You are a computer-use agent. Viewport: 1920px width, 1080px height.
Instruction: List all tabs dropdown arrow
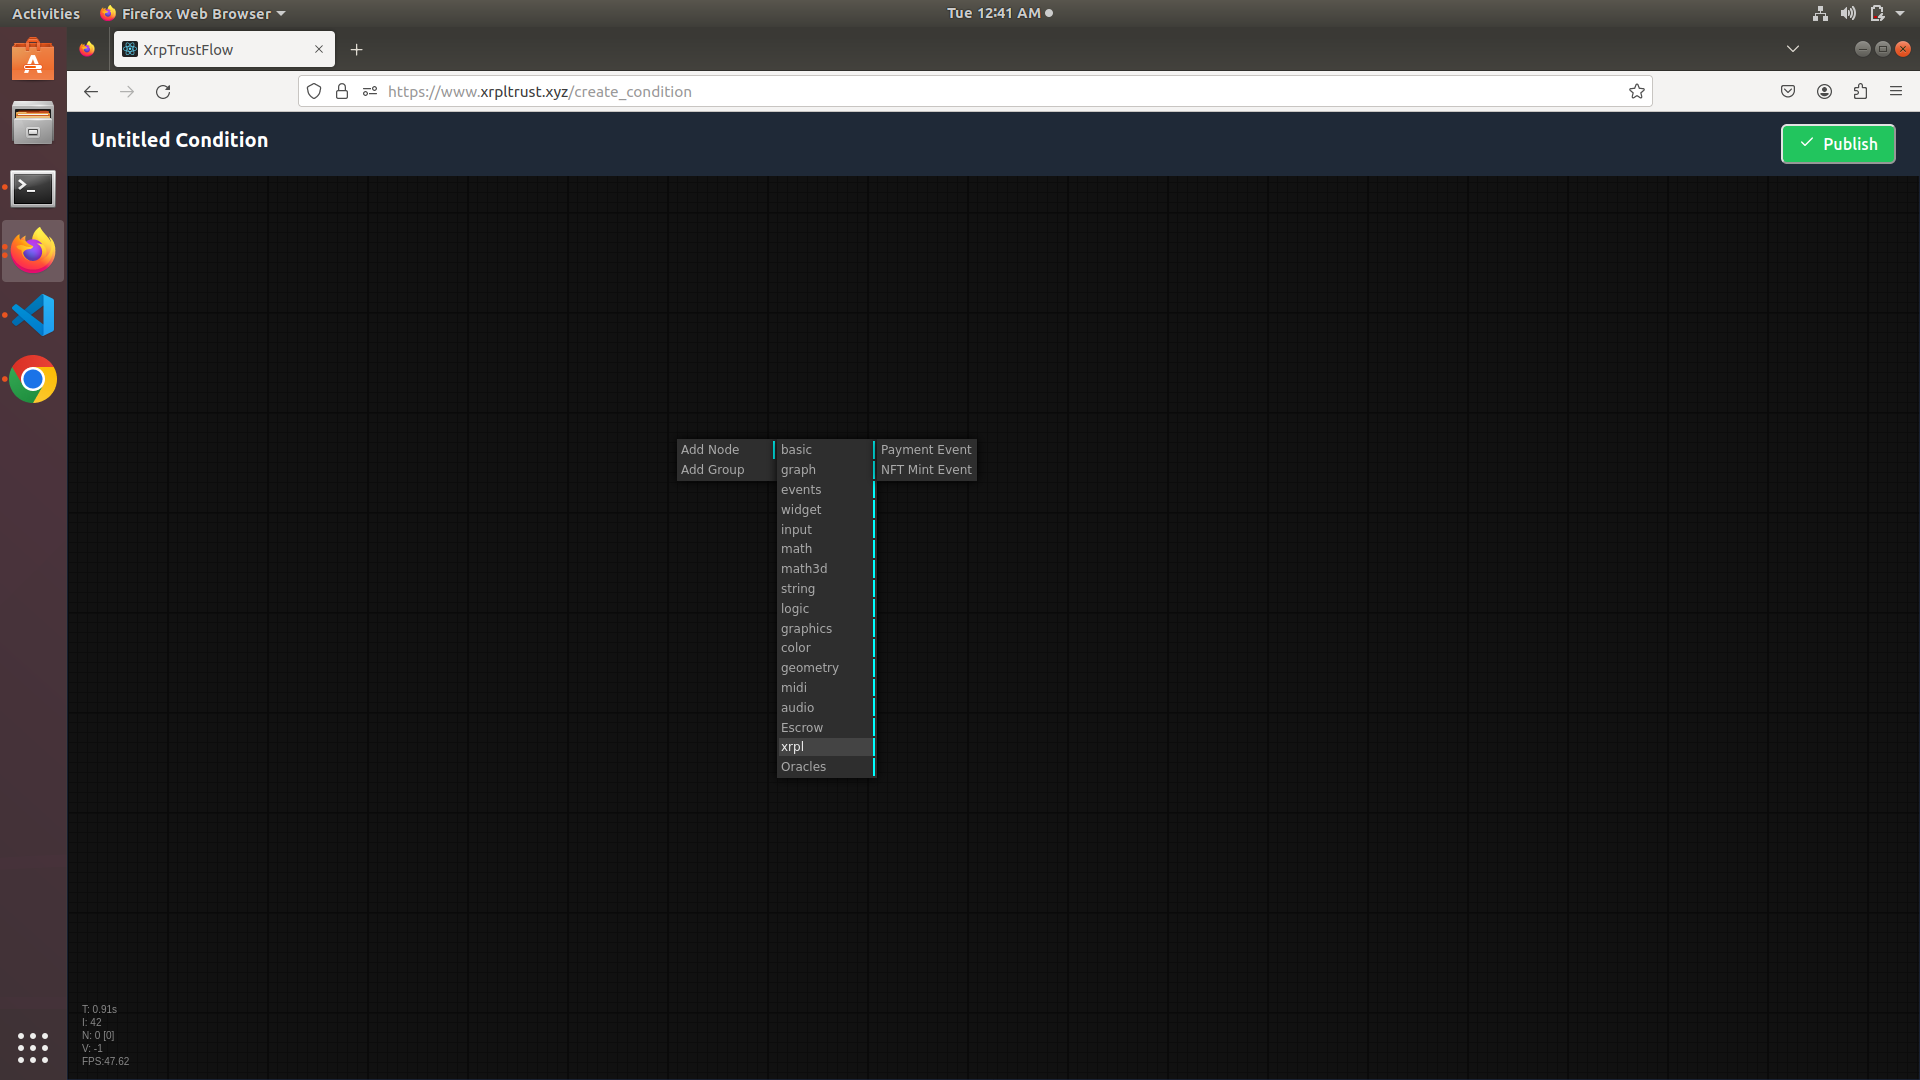[1793, 49]
